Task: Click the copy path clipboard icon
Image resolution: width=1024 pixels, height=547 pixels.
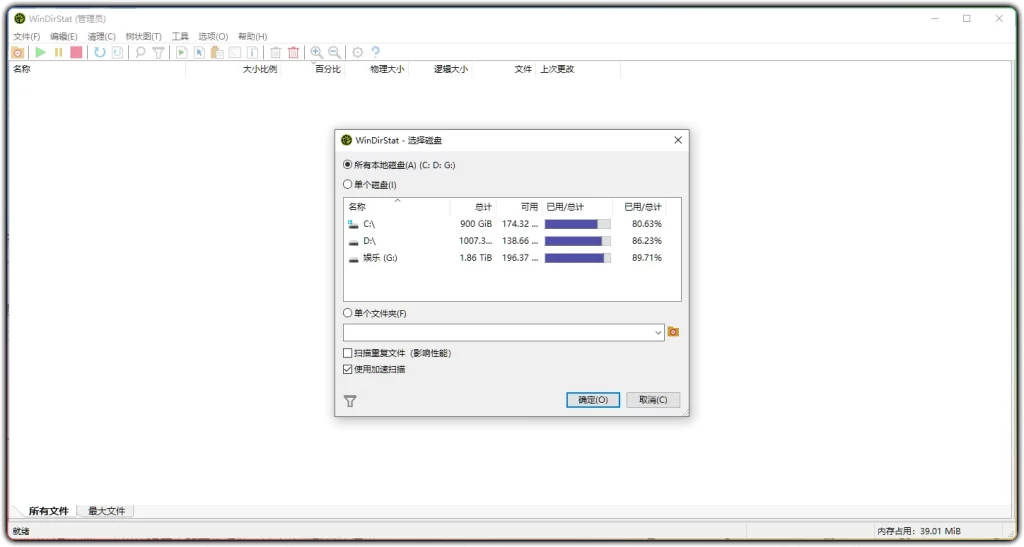Action: click(217, 52)
